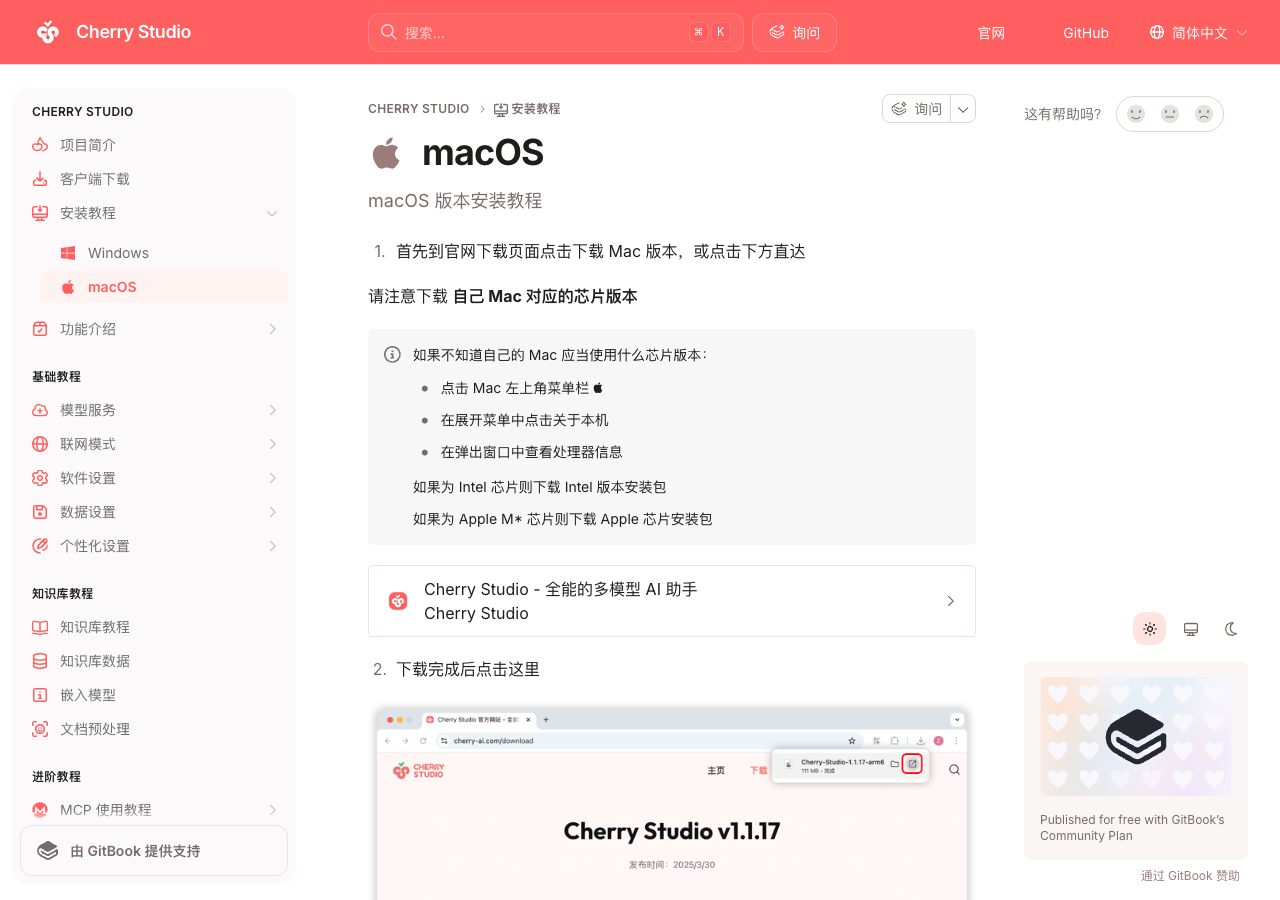Image resolution: width=1280 pixels, height=900 pixels.
Task: Click the 嵌入模型 icon in sidebar
Action: (x=40, y=695)
